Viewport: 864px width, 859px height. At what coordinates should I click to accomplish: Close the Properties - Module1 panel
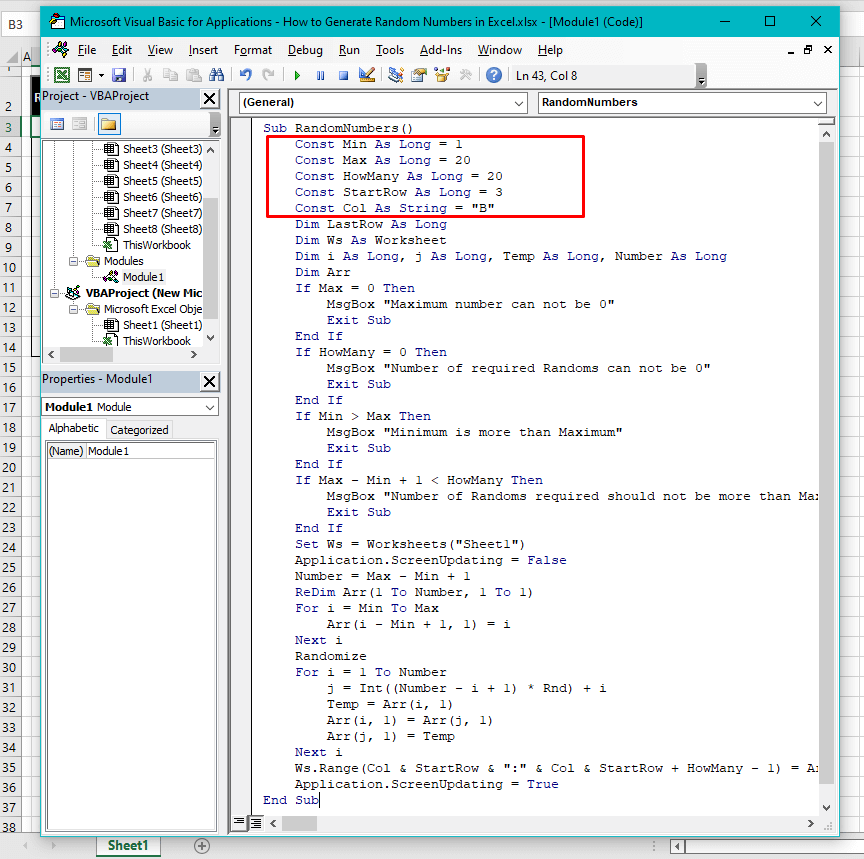point(209,381)
